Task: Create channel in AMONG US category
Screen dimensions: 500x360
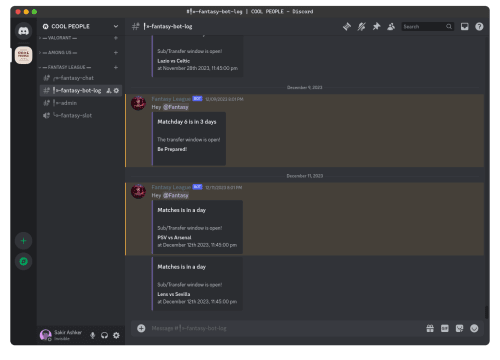Action: (116, 53)
